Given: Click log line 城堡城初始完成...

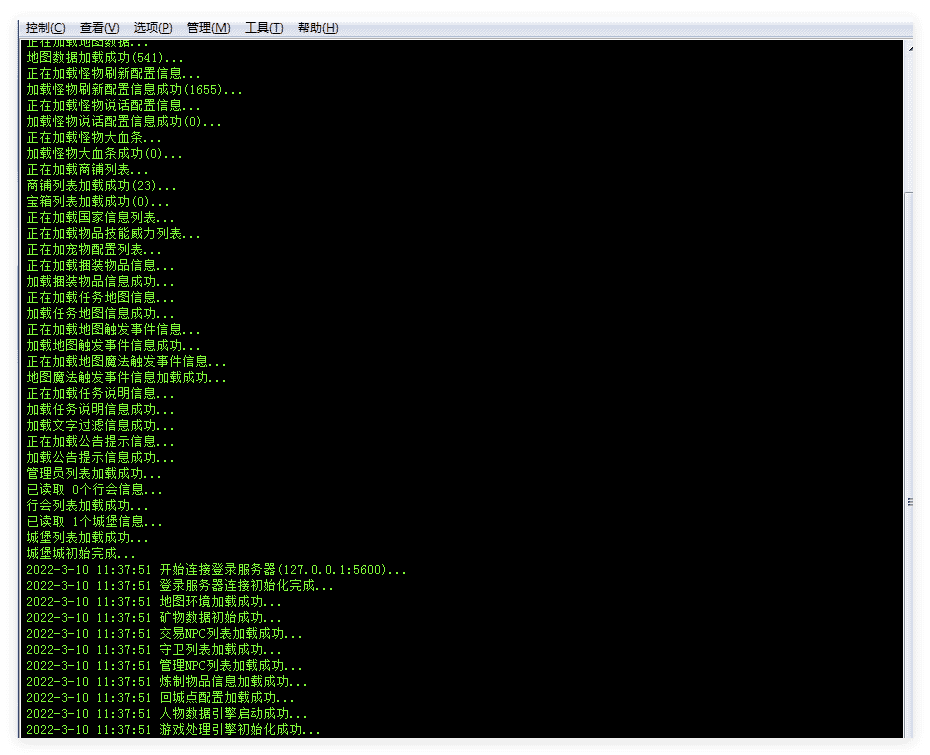Looking at the screenshot, I should pos(81,554).
